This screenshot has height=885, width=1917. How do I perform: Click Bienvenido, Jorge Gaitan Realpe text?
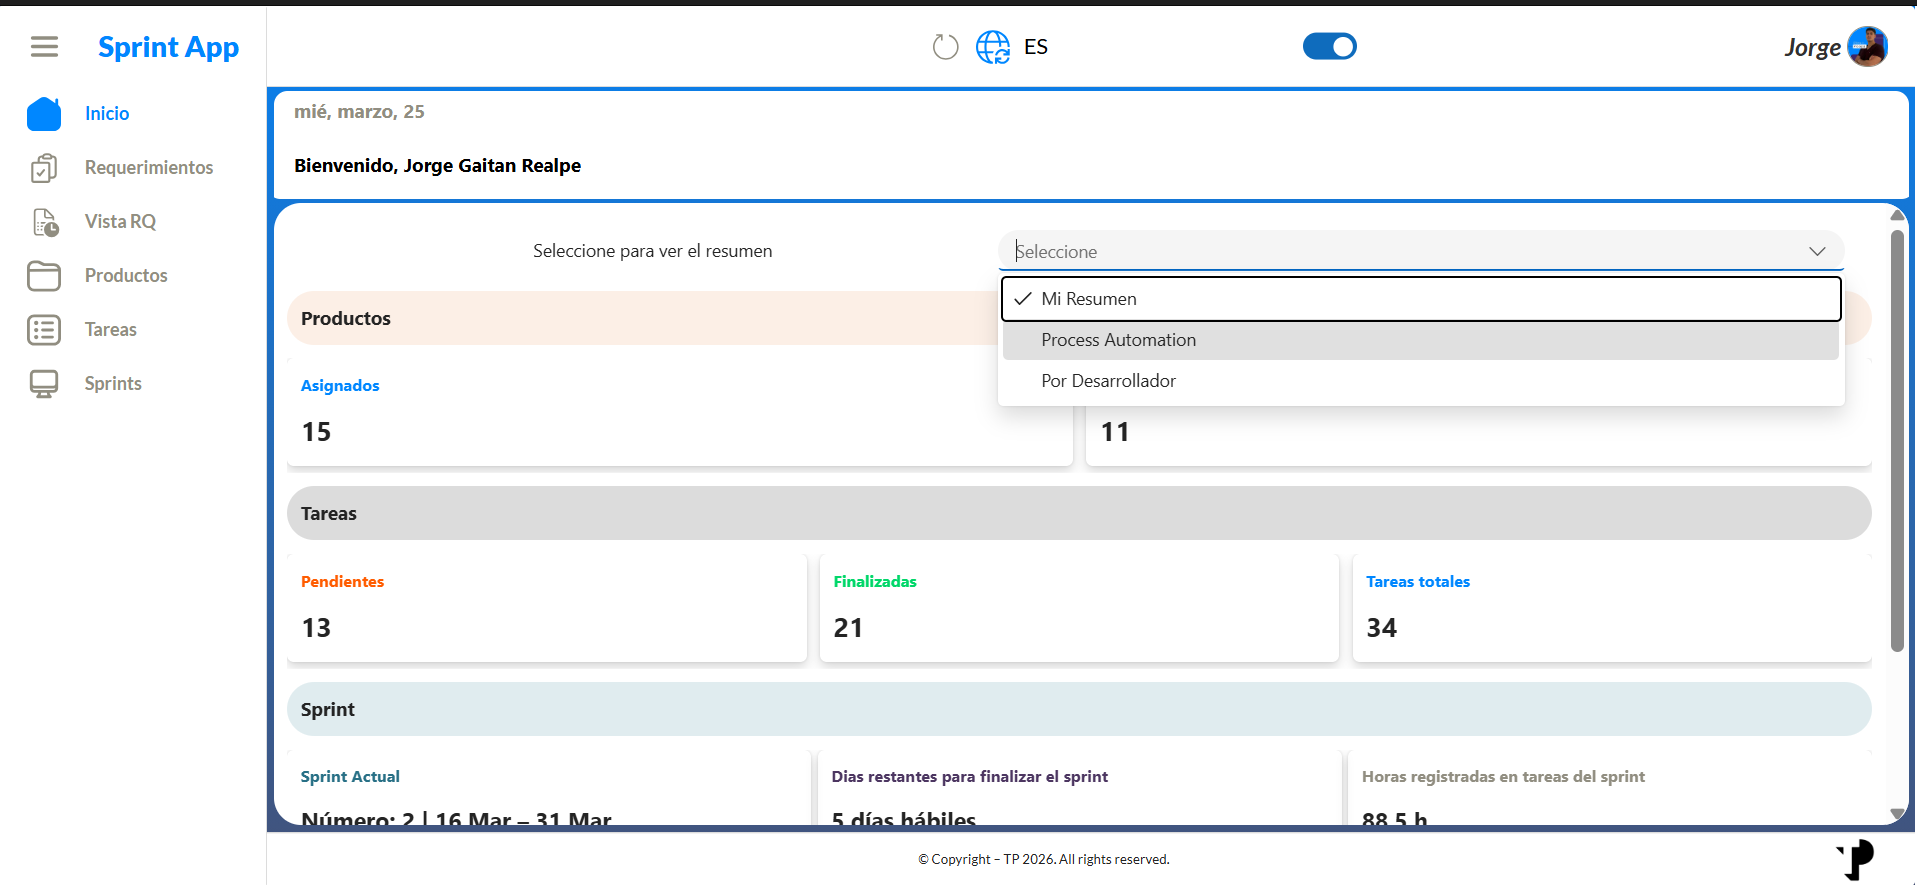[437, 166]
